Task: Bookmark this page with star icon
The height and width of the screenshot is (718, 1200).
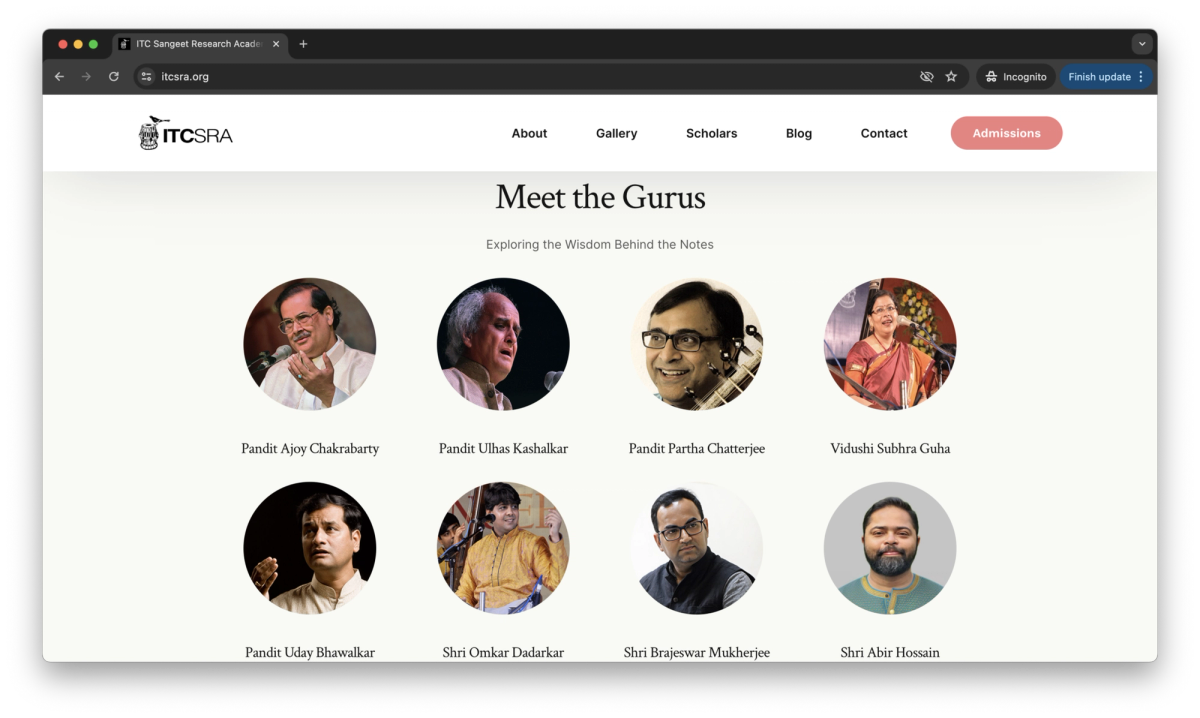Action: click(951, 77)
